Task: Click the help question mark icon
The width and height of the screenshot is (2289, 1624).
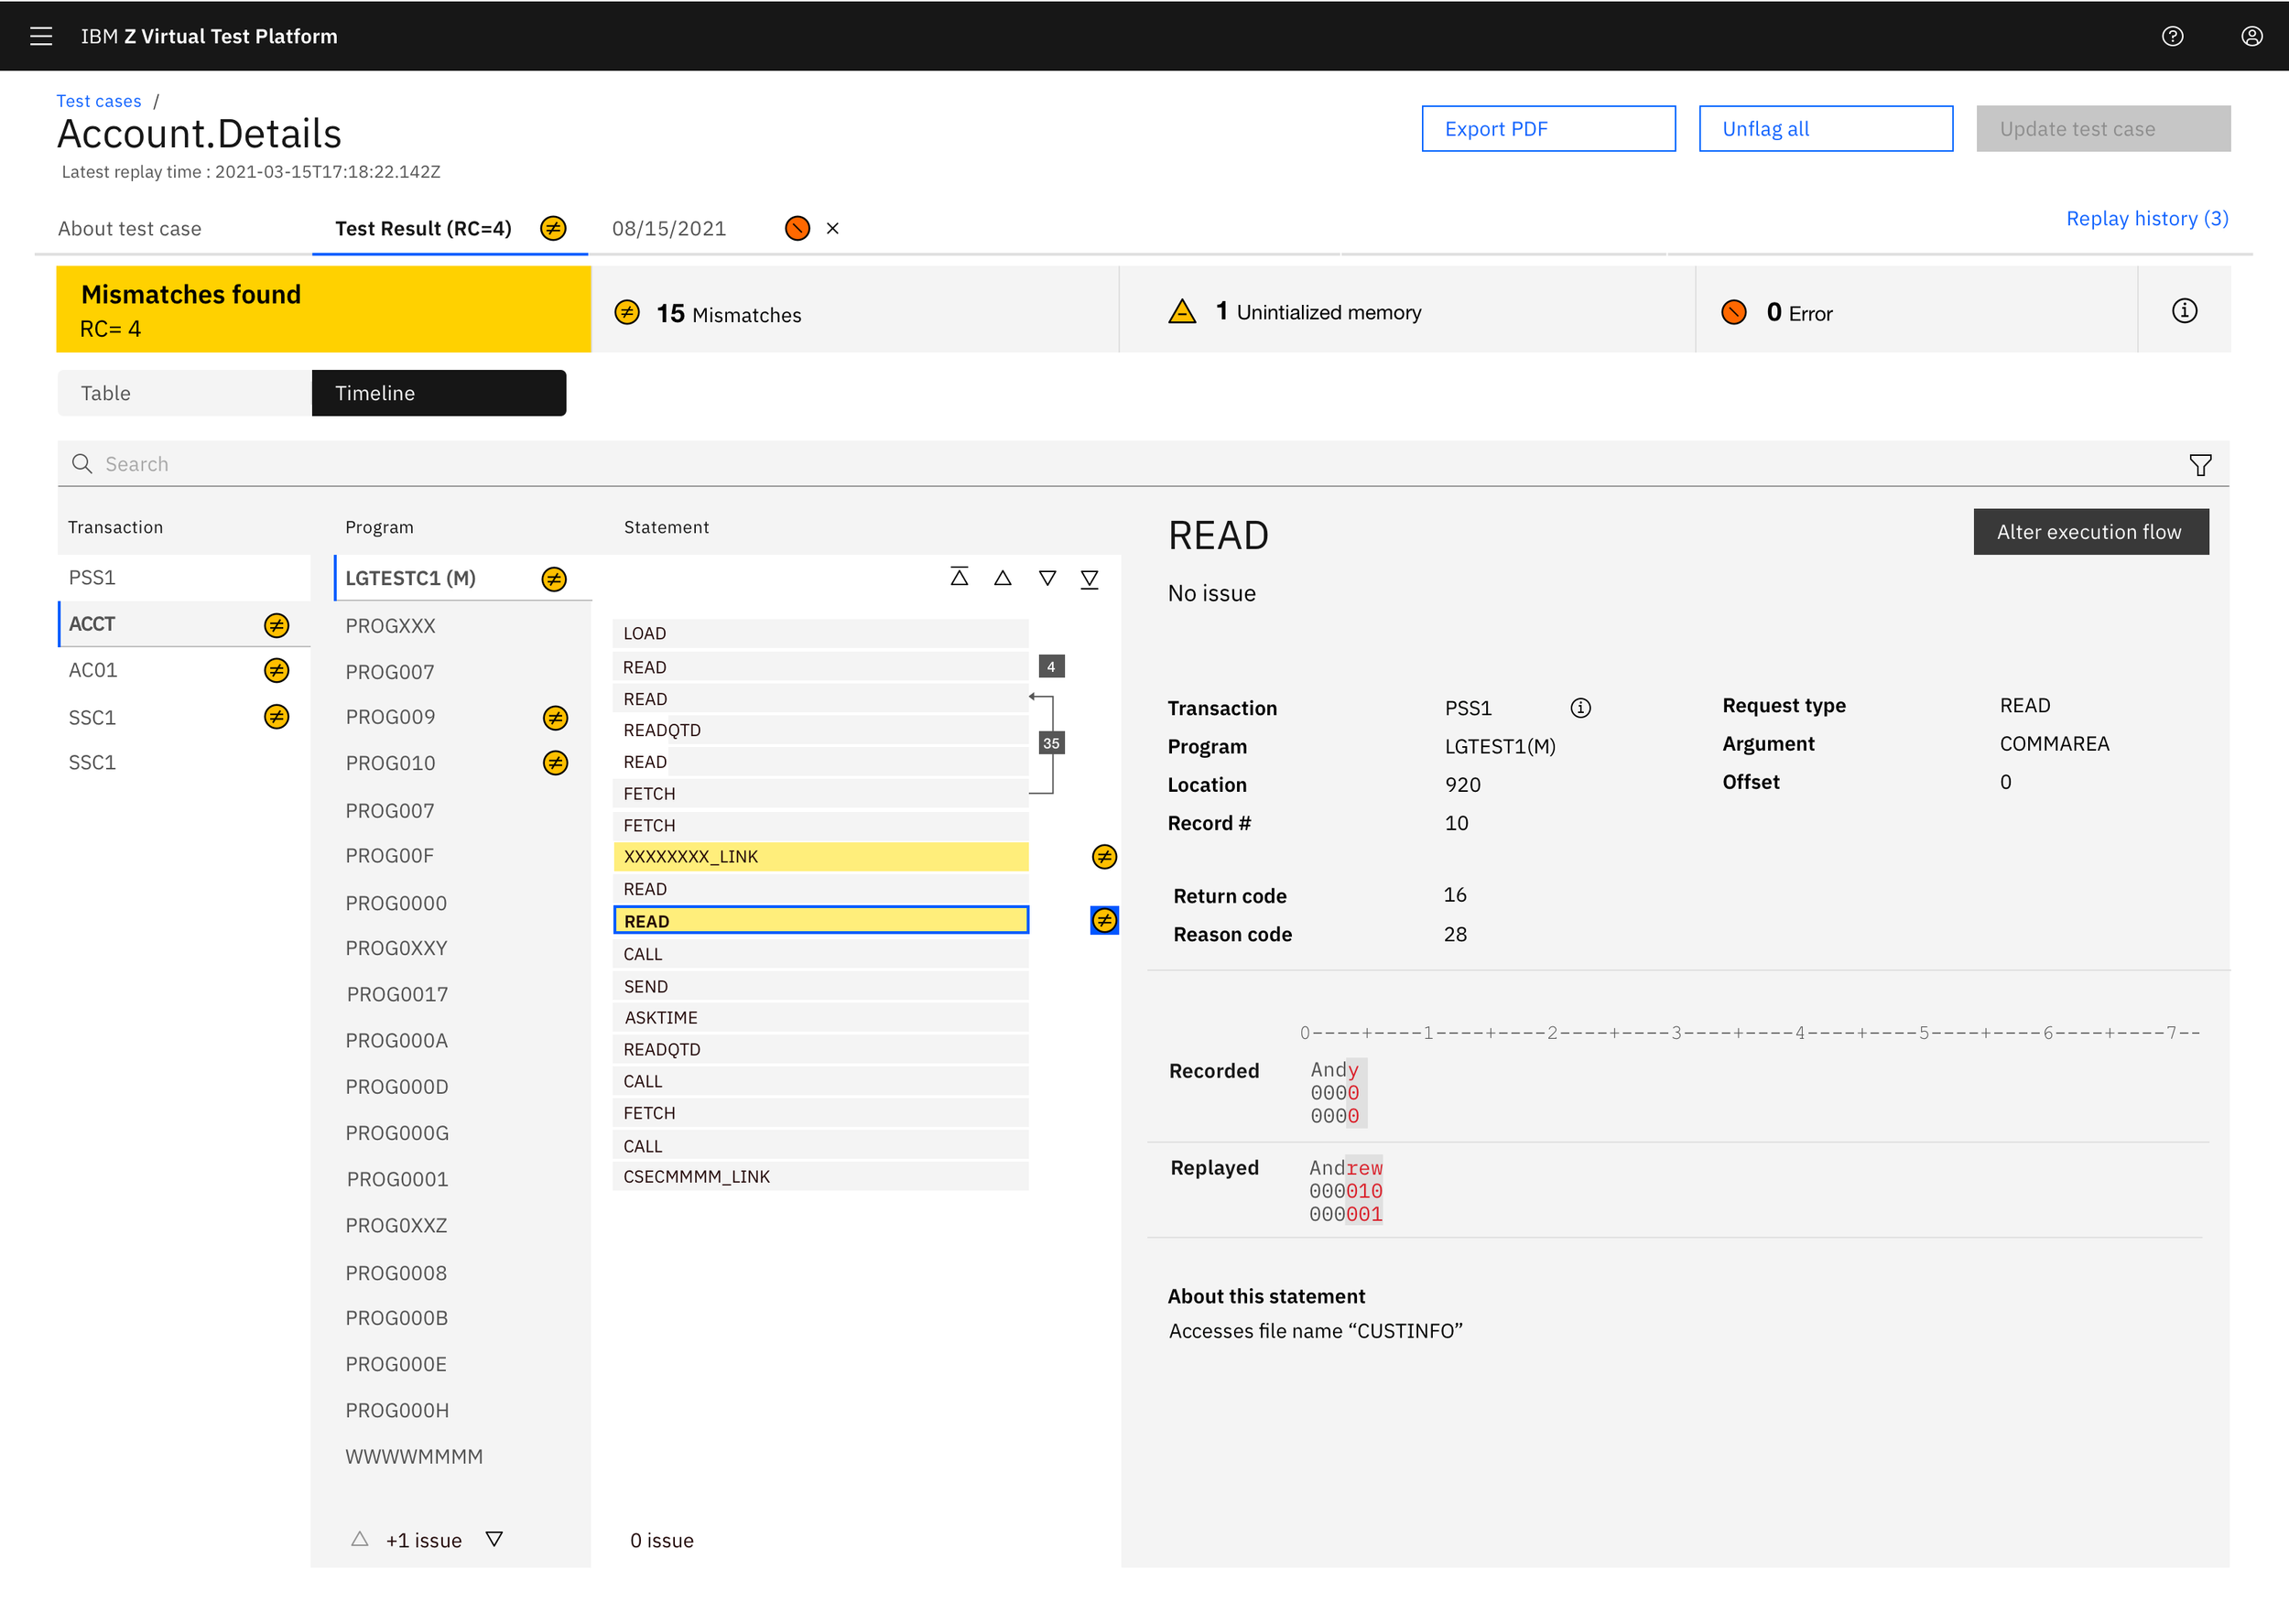Action: click(x=2172, y=36)
